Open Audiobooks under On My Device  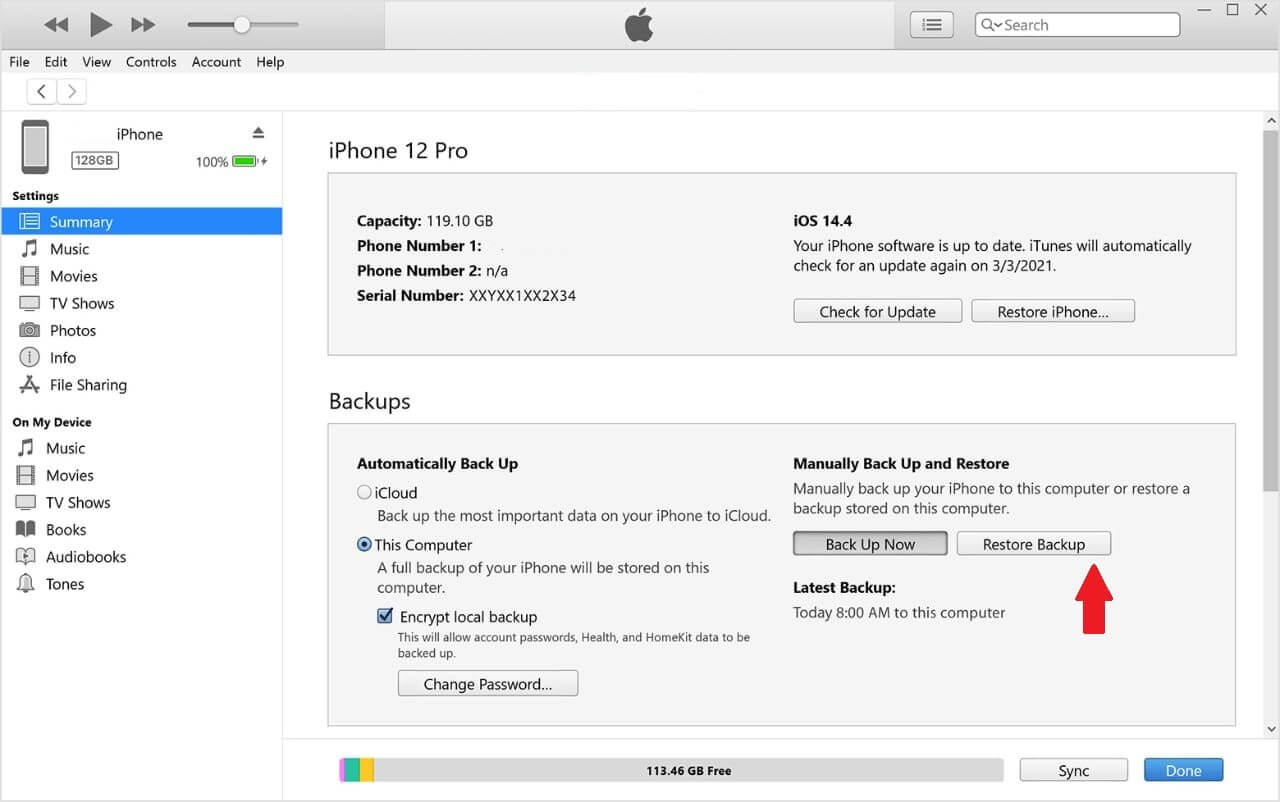click(x=85, y=557)
